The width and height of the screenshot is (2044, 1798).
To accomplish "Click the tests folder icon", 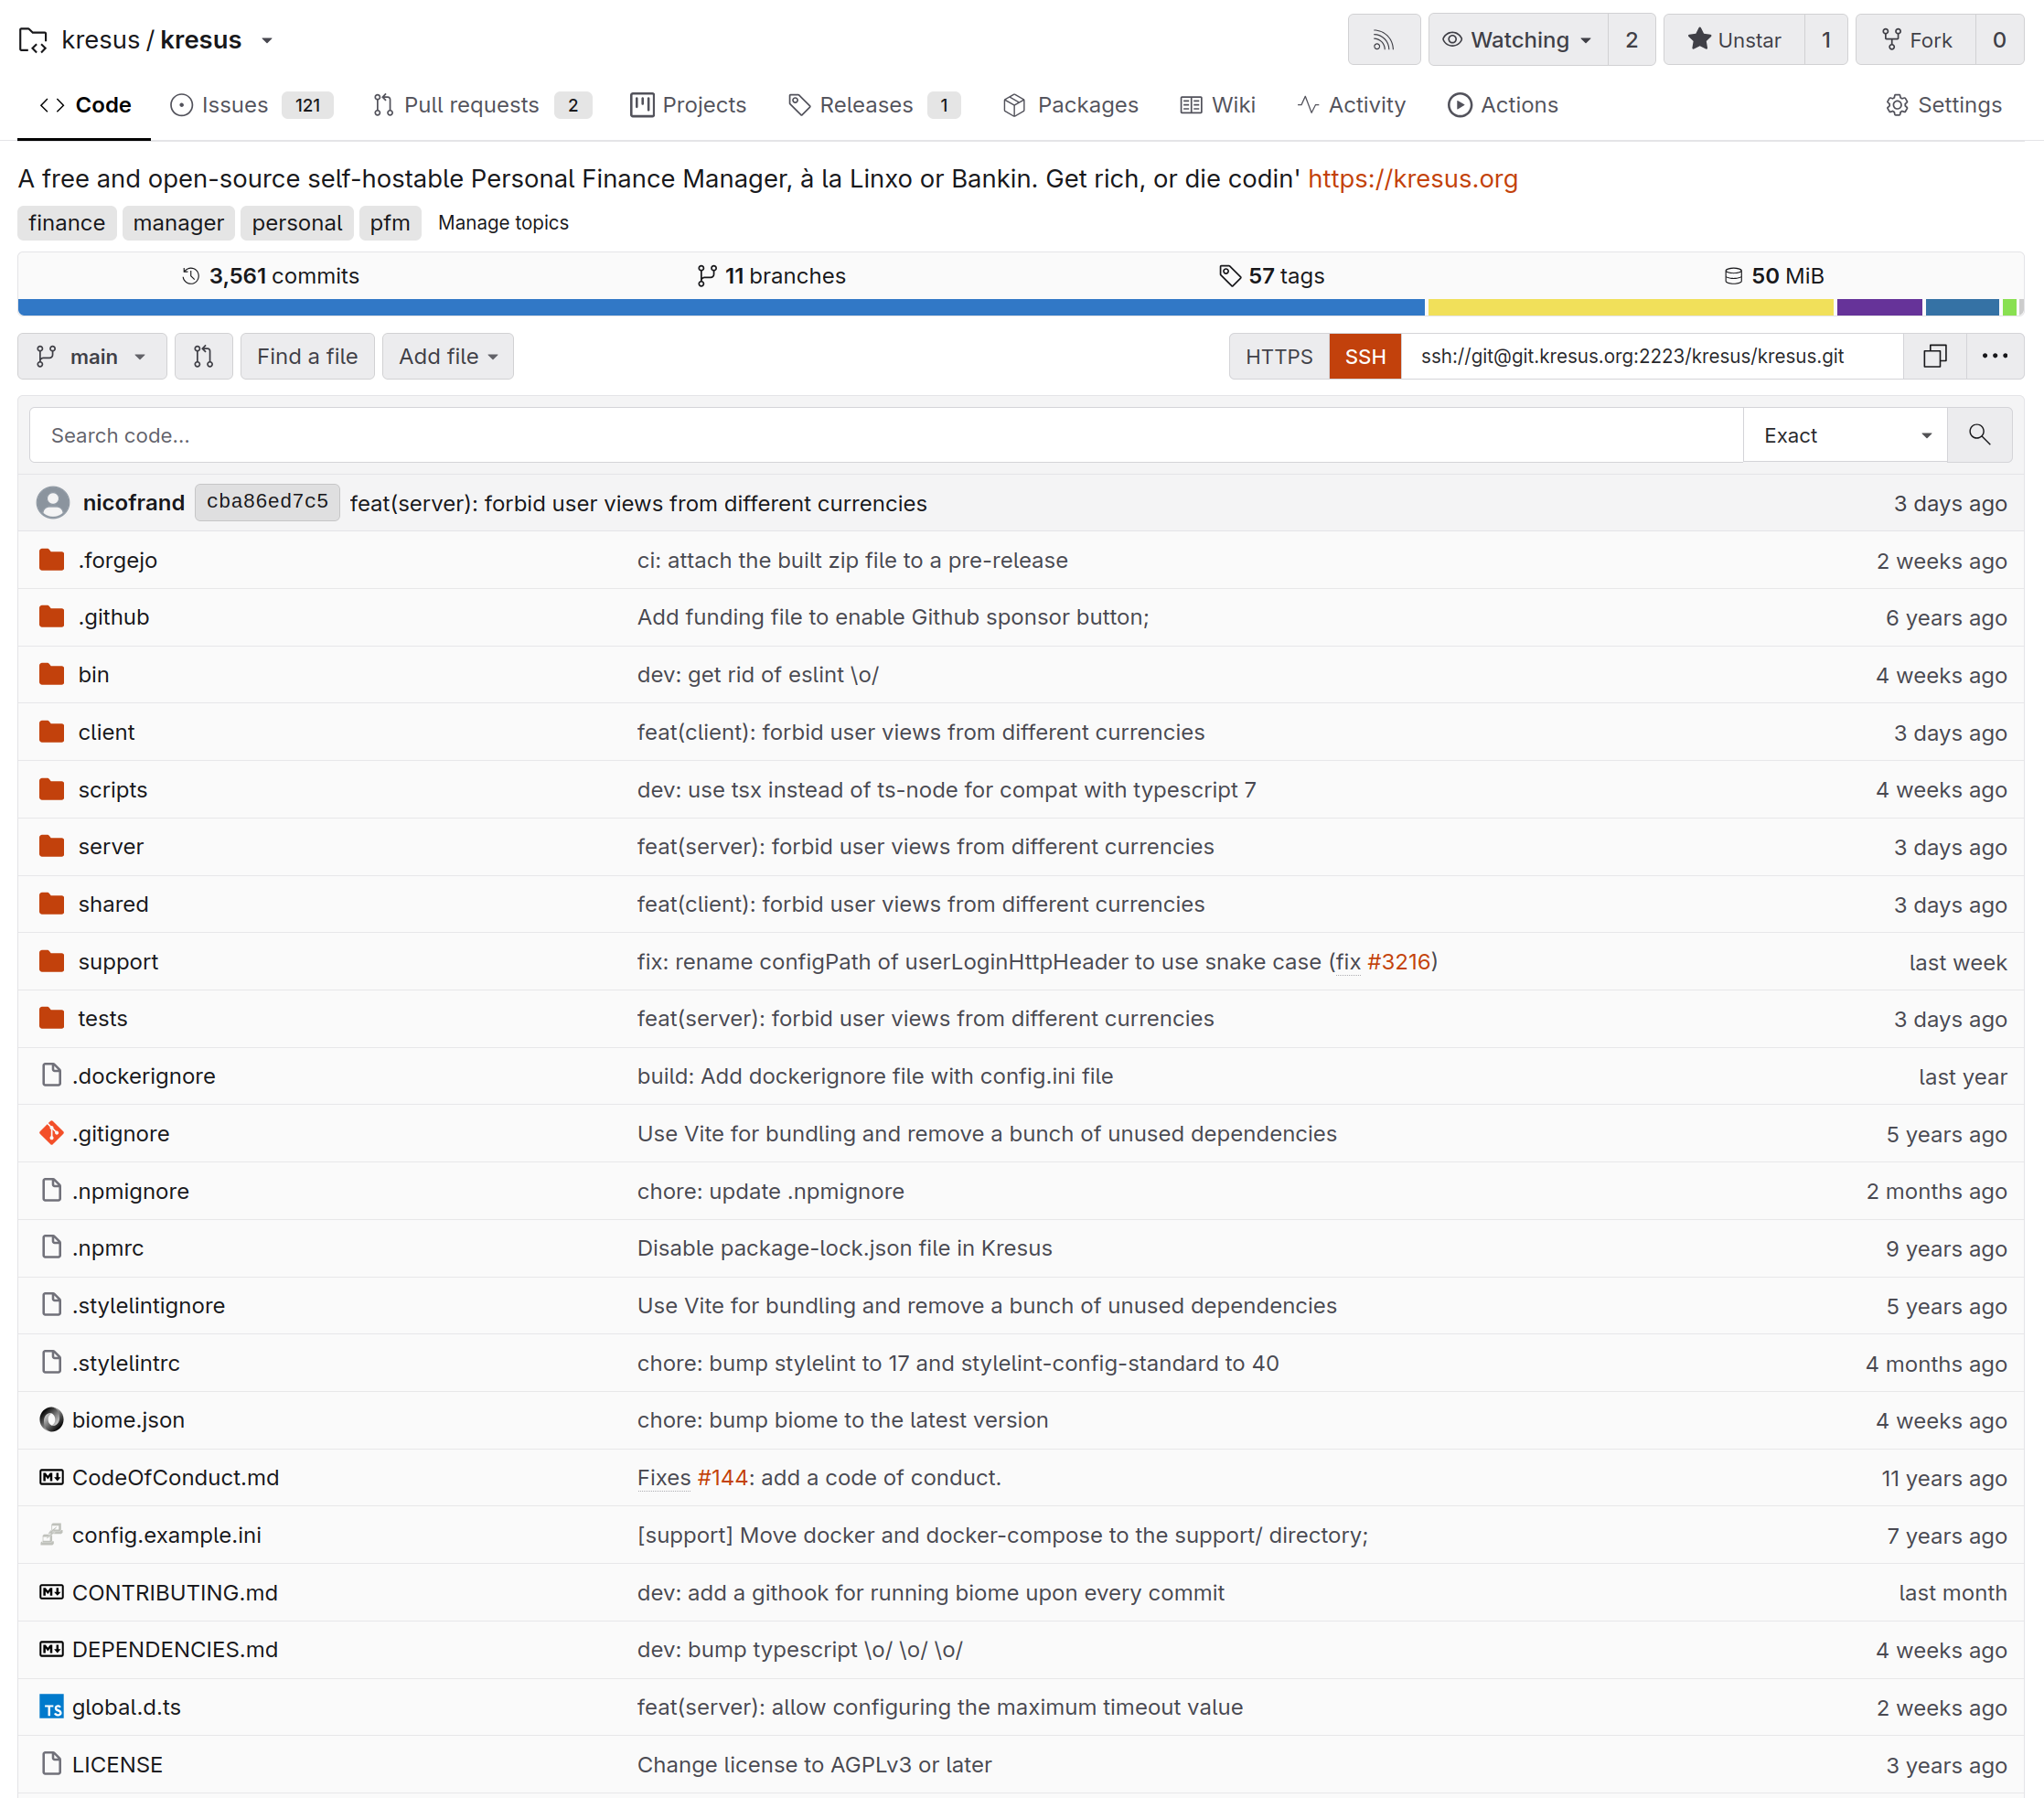I will 52,1019.
